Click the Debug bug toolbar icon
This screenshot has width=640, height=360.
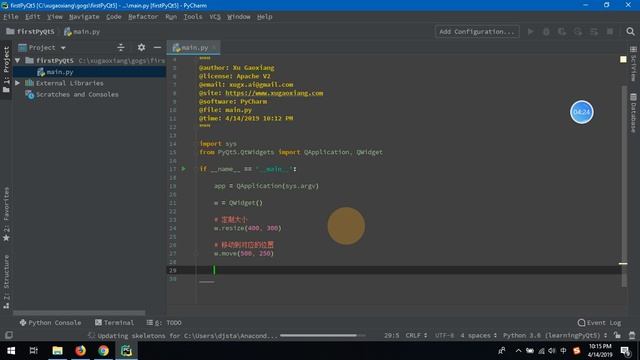tap(546, 31)
